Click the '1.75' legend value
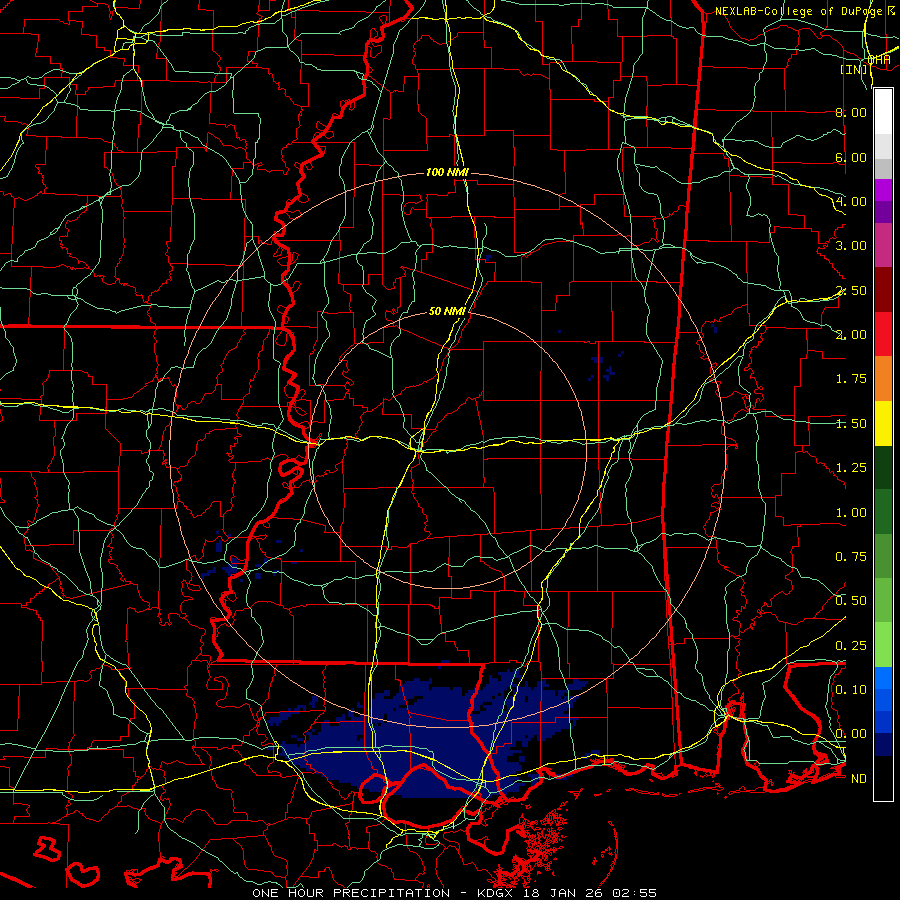This screenshot has height=900, width=900. point(851,379)
